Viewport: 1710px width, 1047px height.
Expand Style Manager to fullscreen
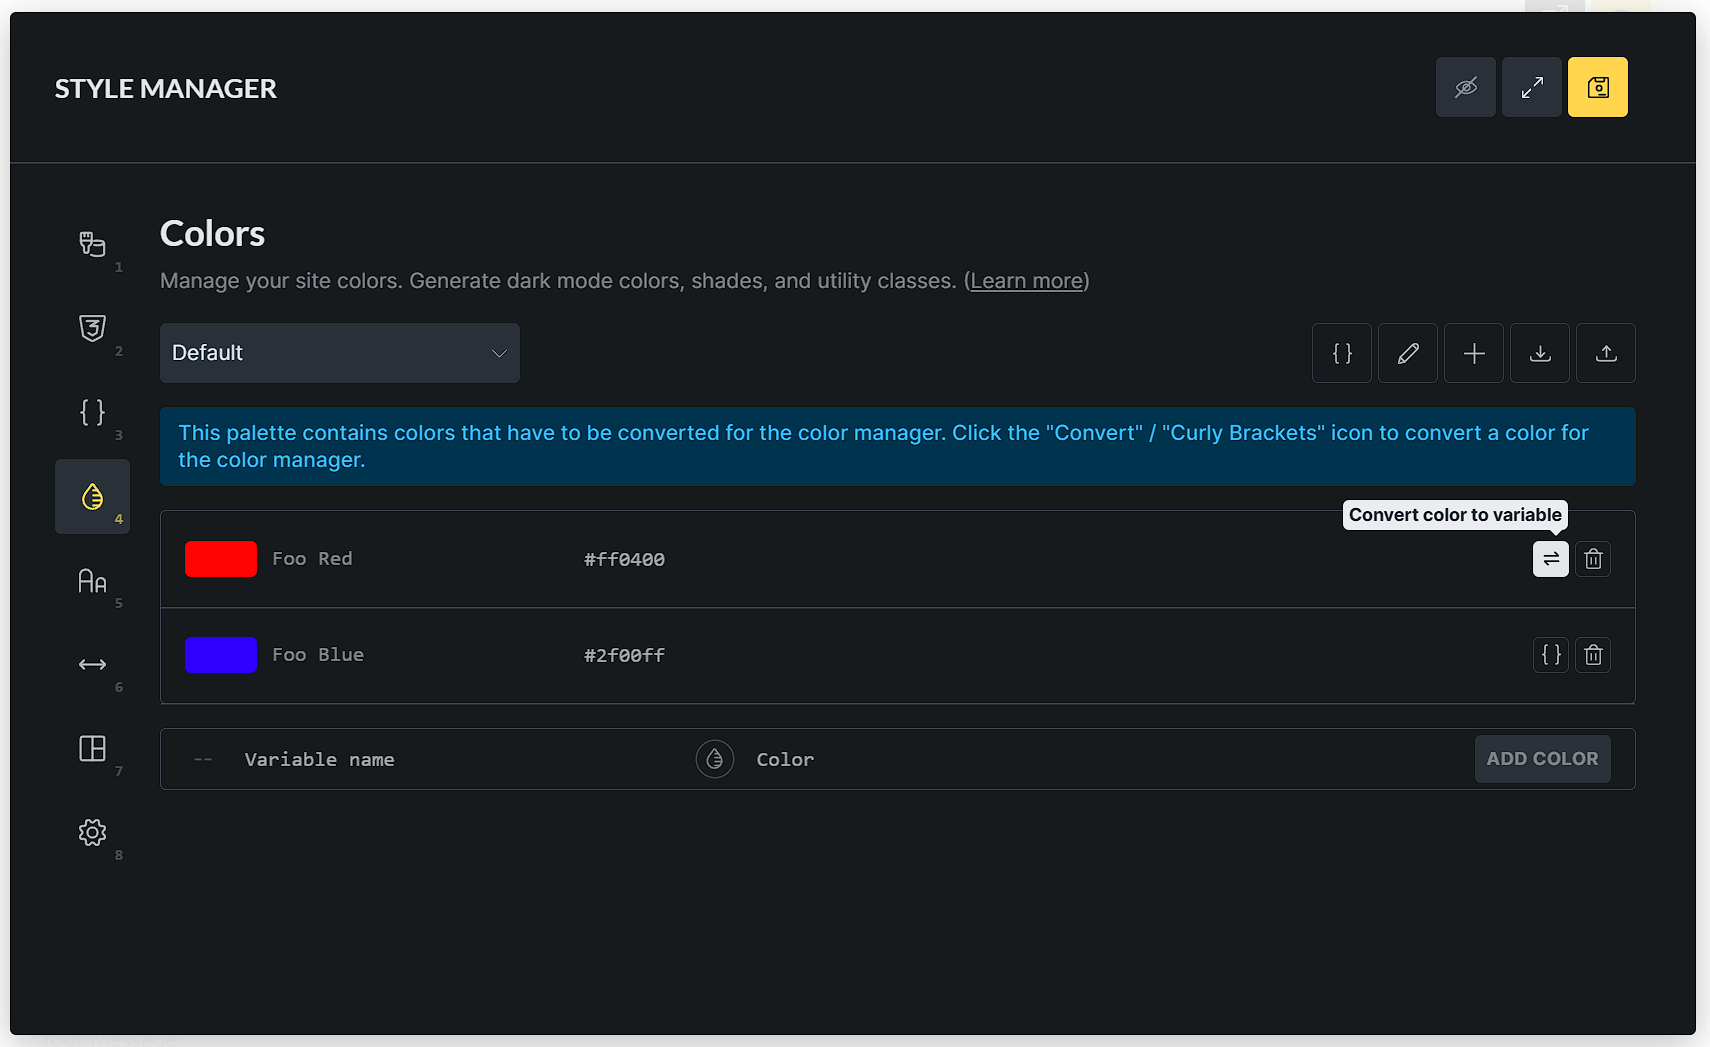pyautogui.click(x=1531, y=87)
